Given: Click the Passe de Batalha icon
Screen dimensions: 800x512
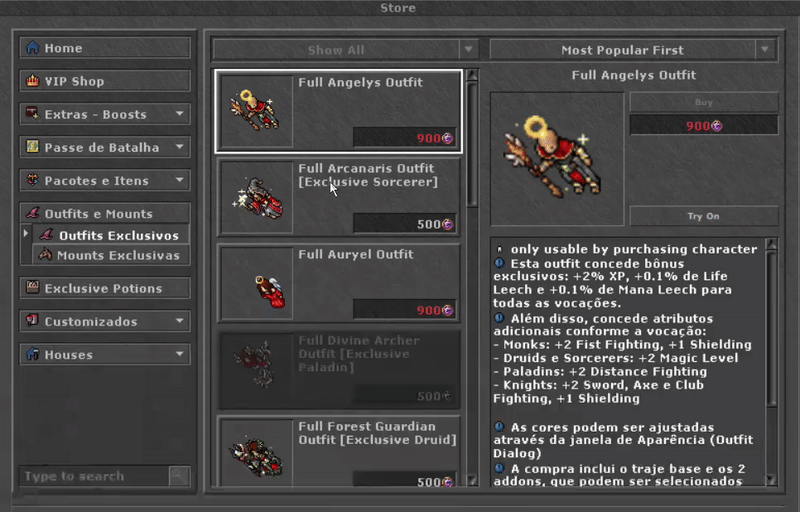Looking at the screenshot, I should [33, 147].
